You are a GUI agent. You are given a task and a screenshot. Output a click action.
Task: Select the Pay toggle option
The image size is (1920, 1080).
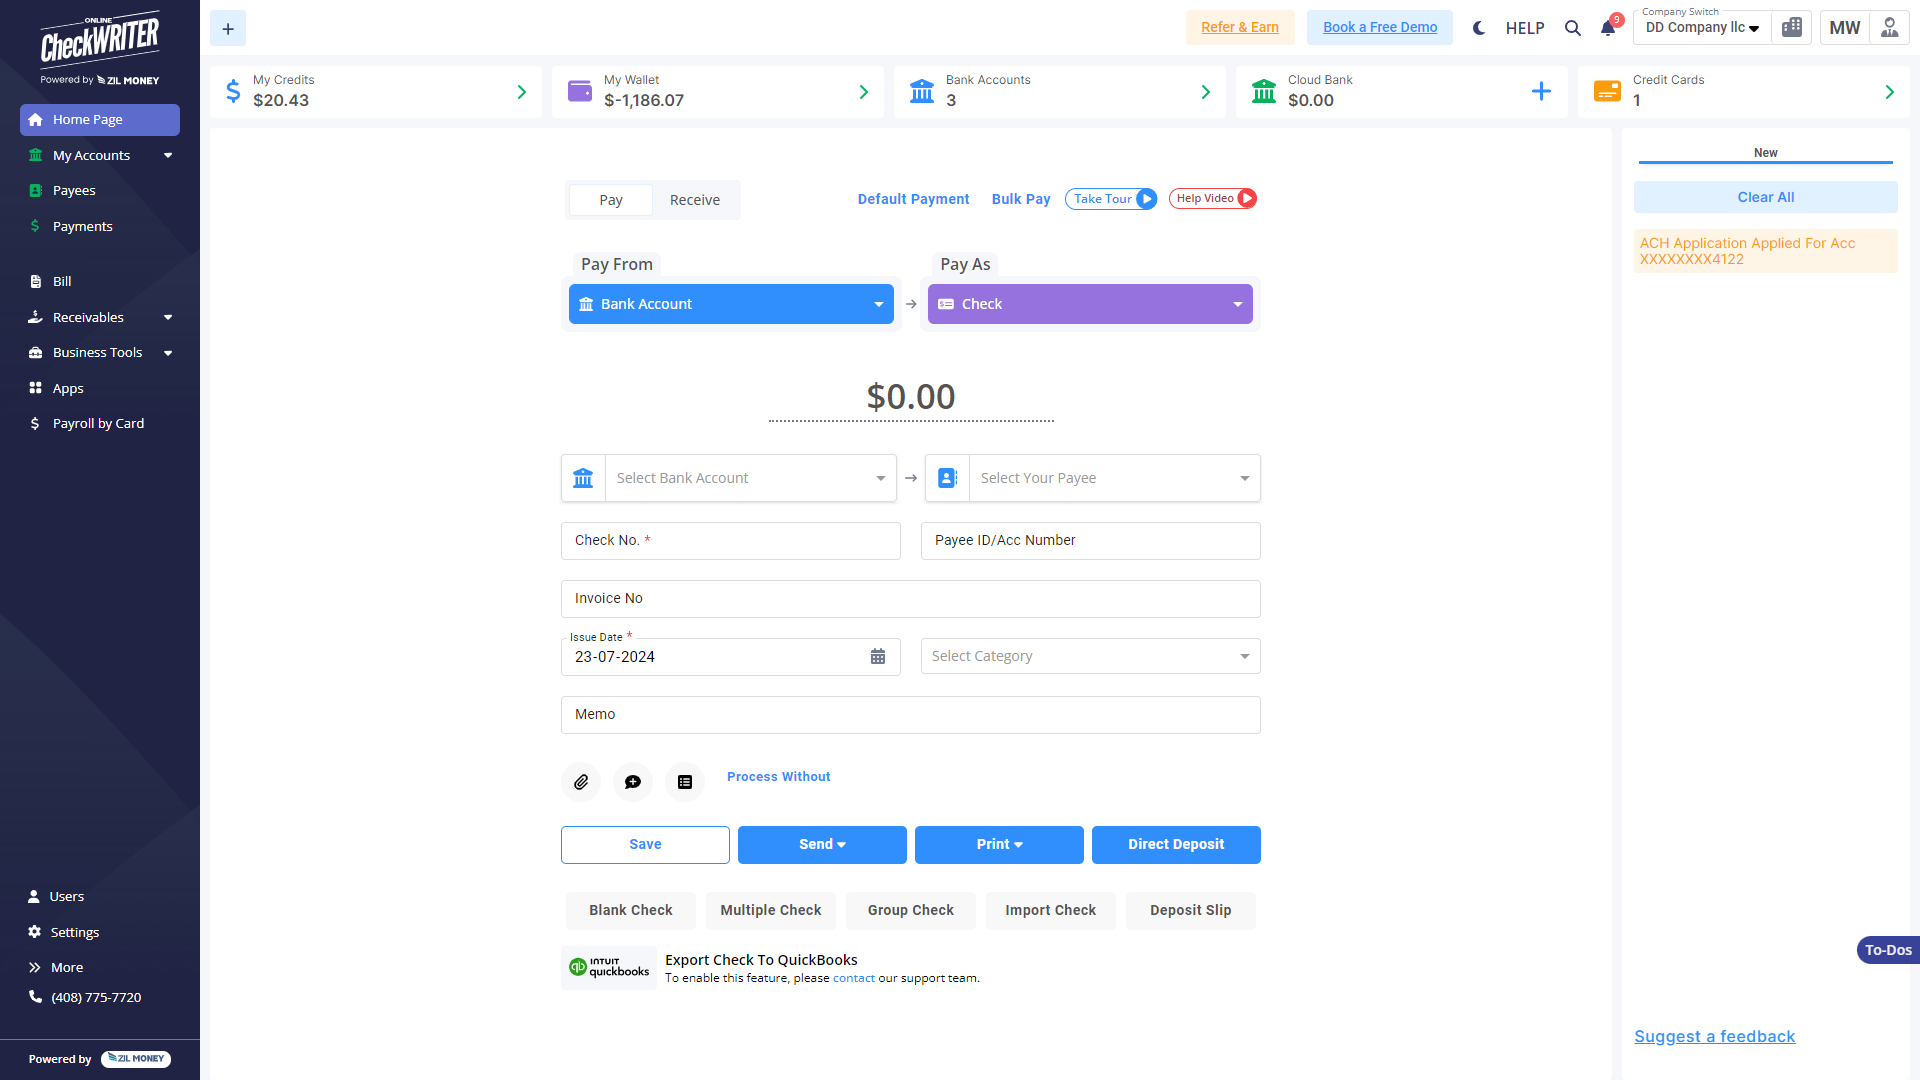(x=611, y=200)
